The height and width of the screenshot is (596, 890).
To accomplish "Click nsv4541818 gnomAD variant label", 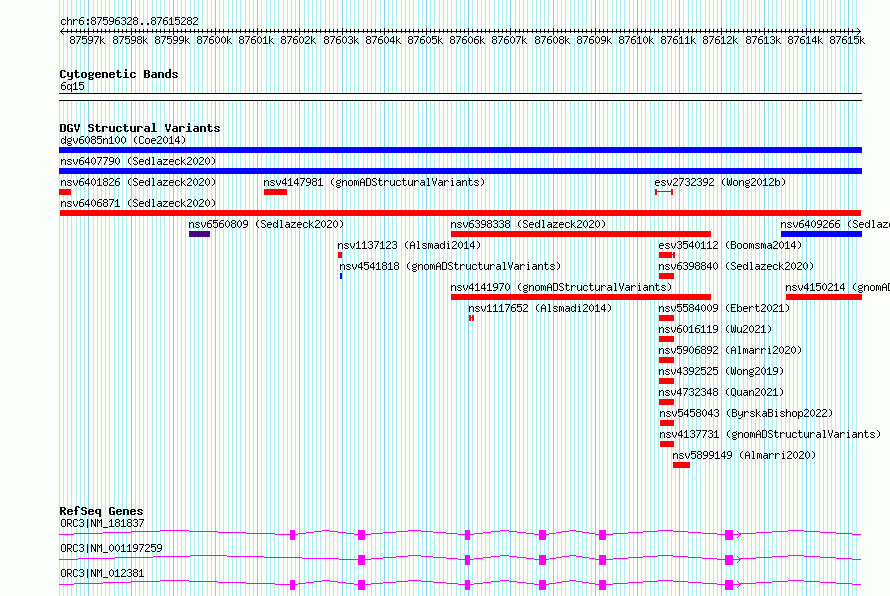I will pyautogui.click(x=450, y=266).
